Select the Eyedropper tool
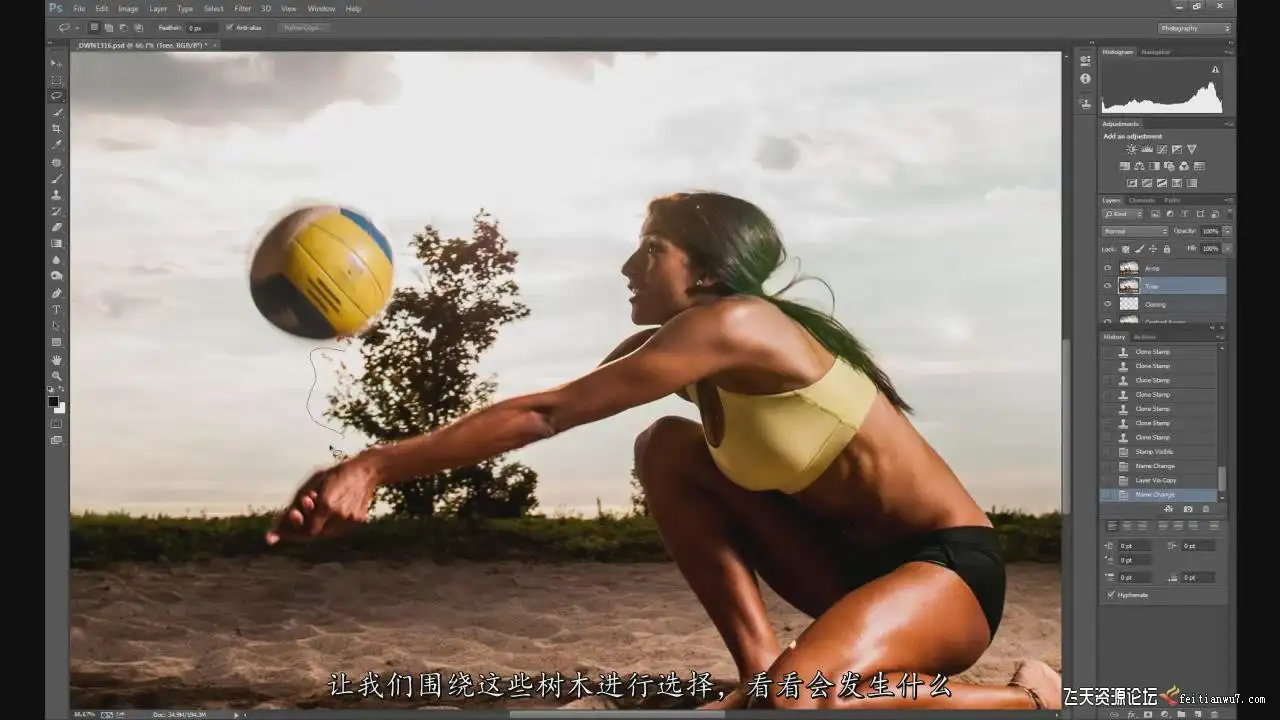This screenshot has width=1280, height=720. [x=57, y=145]
